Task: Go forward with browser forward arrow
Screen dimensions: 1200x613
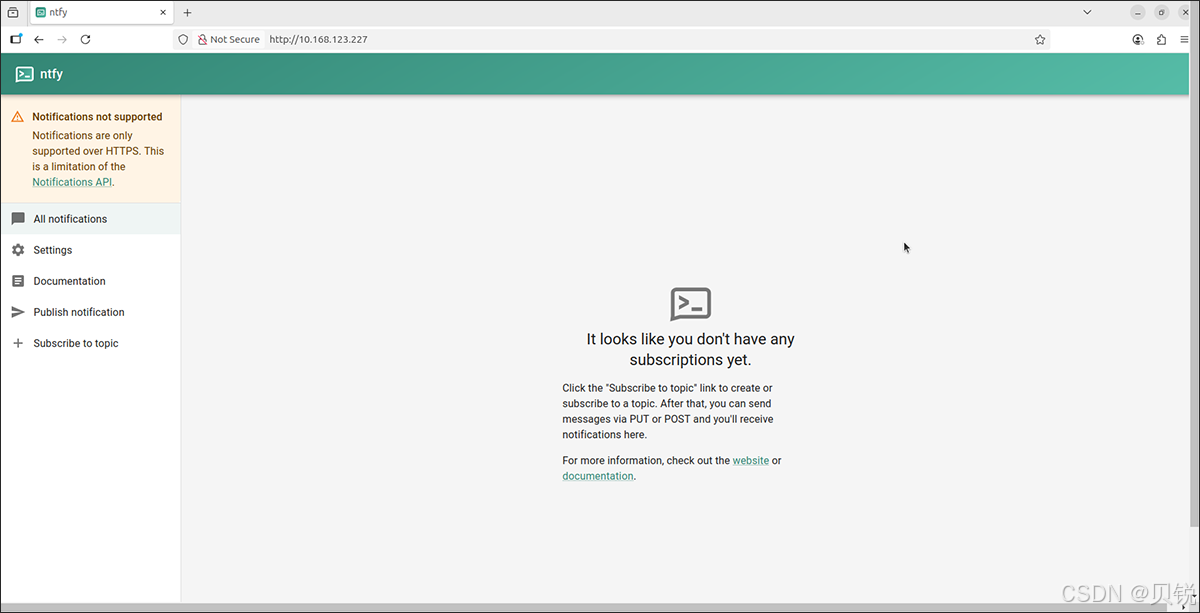Action: coord(62,39)
